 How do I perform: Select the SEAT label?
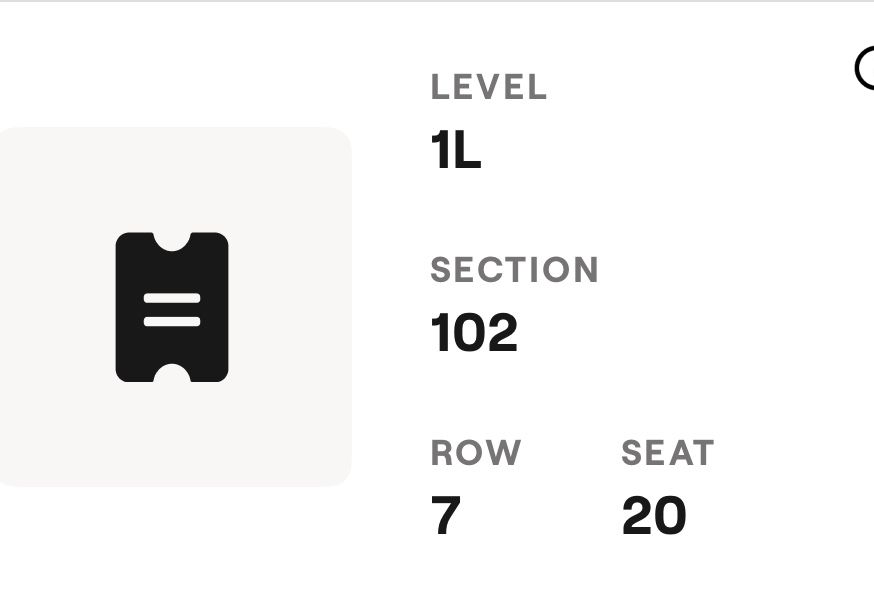pyautogui.click(x=667, y=452)
